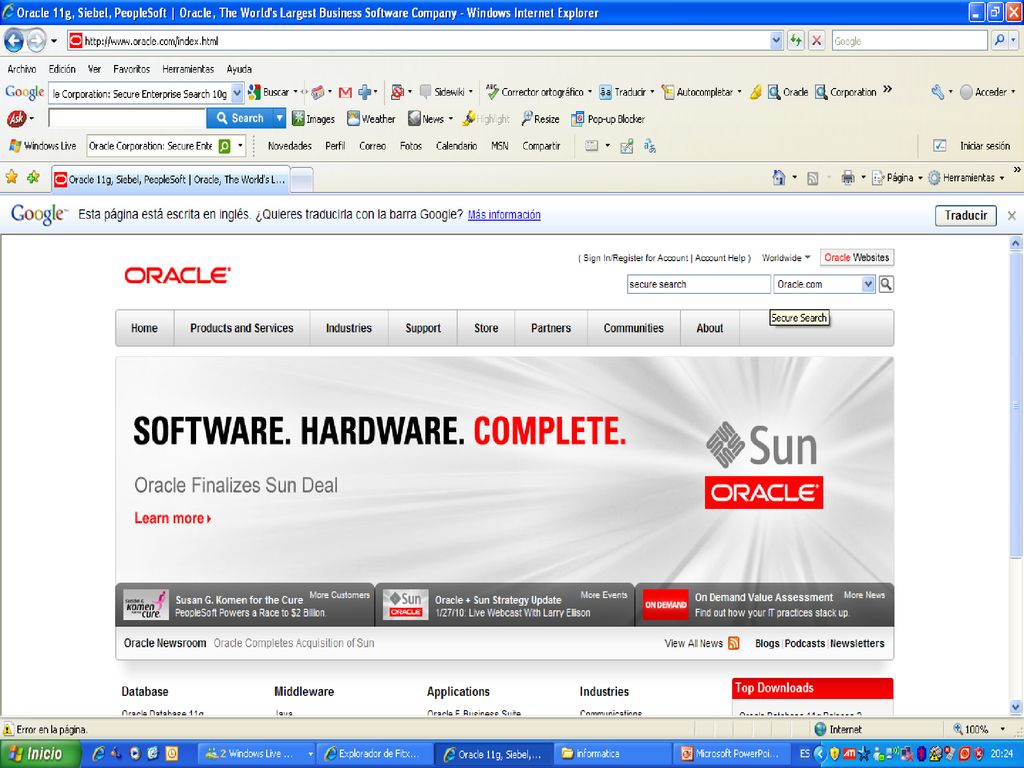This screenshot has height=768, width=1024.
Task: Click the yellow highlighter icon in Google toolbar
Action: pyautogui.click(x=756, y=92)
